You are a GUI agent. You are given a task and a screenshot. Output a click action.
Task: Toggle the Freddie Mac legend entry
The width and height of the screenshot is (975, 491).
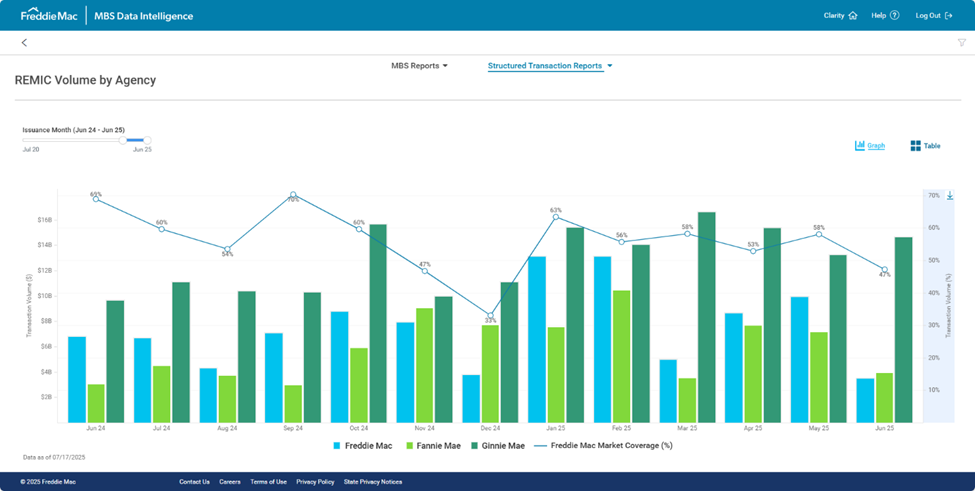coord(363,446)
